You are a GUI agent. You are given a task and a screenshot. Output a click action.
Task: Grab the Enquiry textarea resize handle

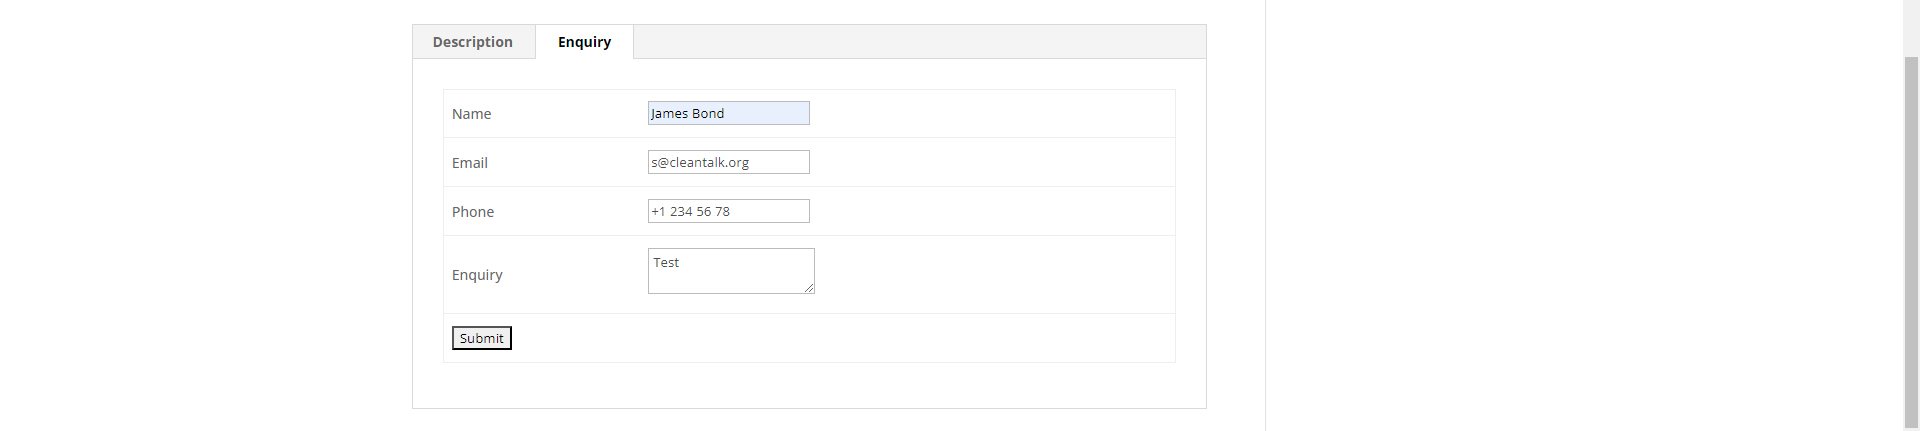click(809, 288)
